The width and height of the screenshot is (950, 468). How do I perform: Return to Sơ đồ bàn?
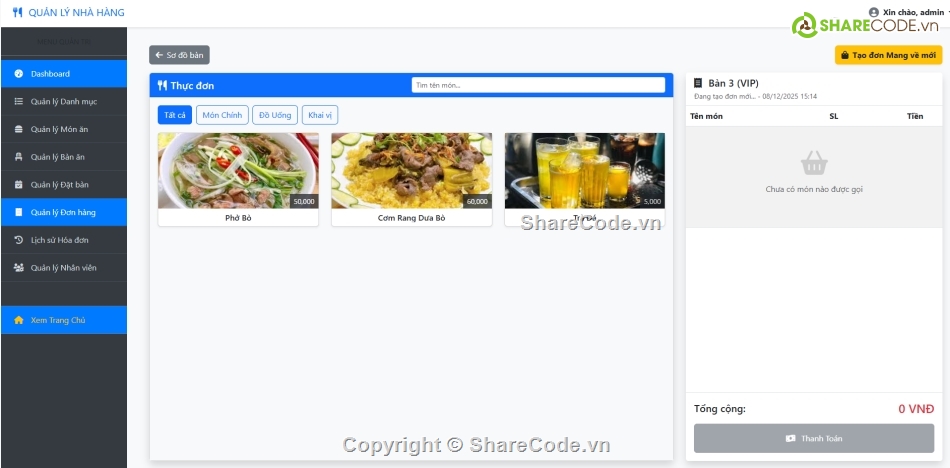point(179,55)
